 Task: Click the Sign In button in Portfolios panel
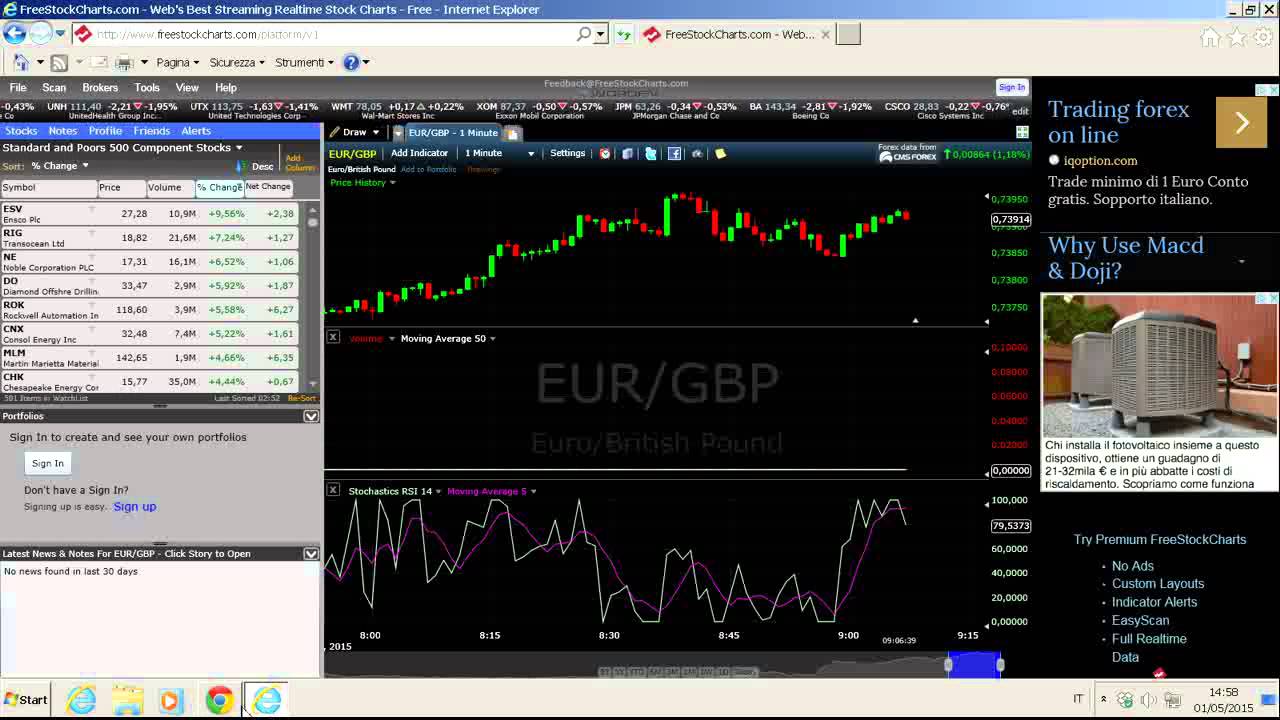[x=47, y=463]
